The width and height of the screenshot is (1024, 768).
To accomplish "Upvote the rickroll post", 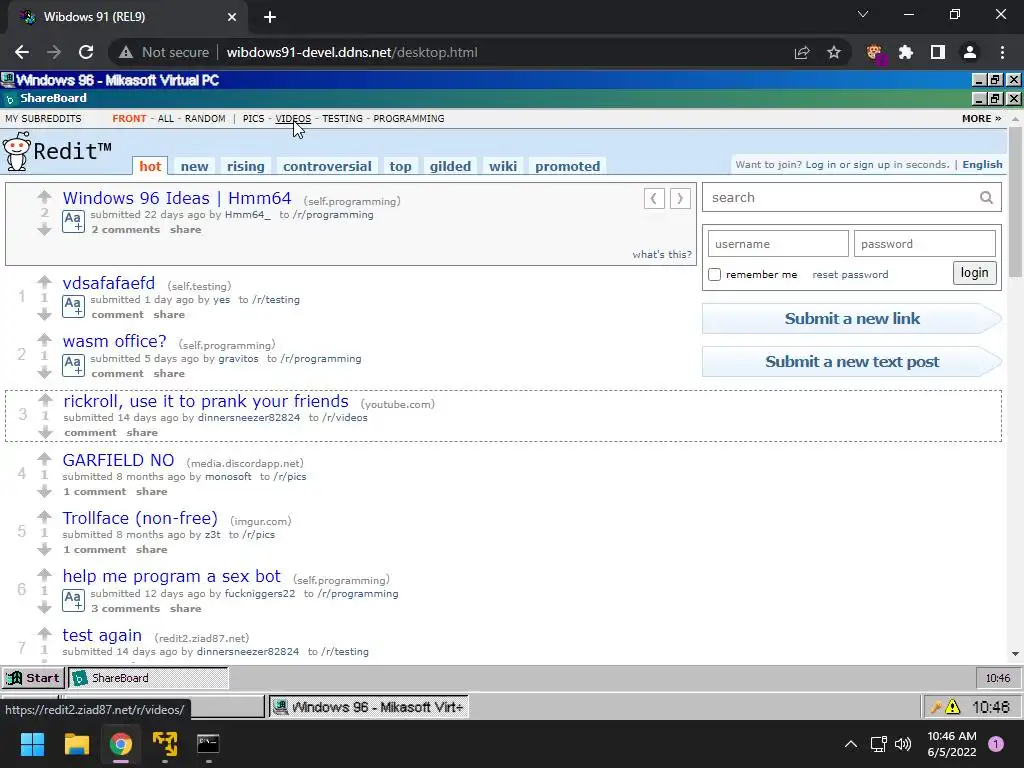I will pos(45,400).
